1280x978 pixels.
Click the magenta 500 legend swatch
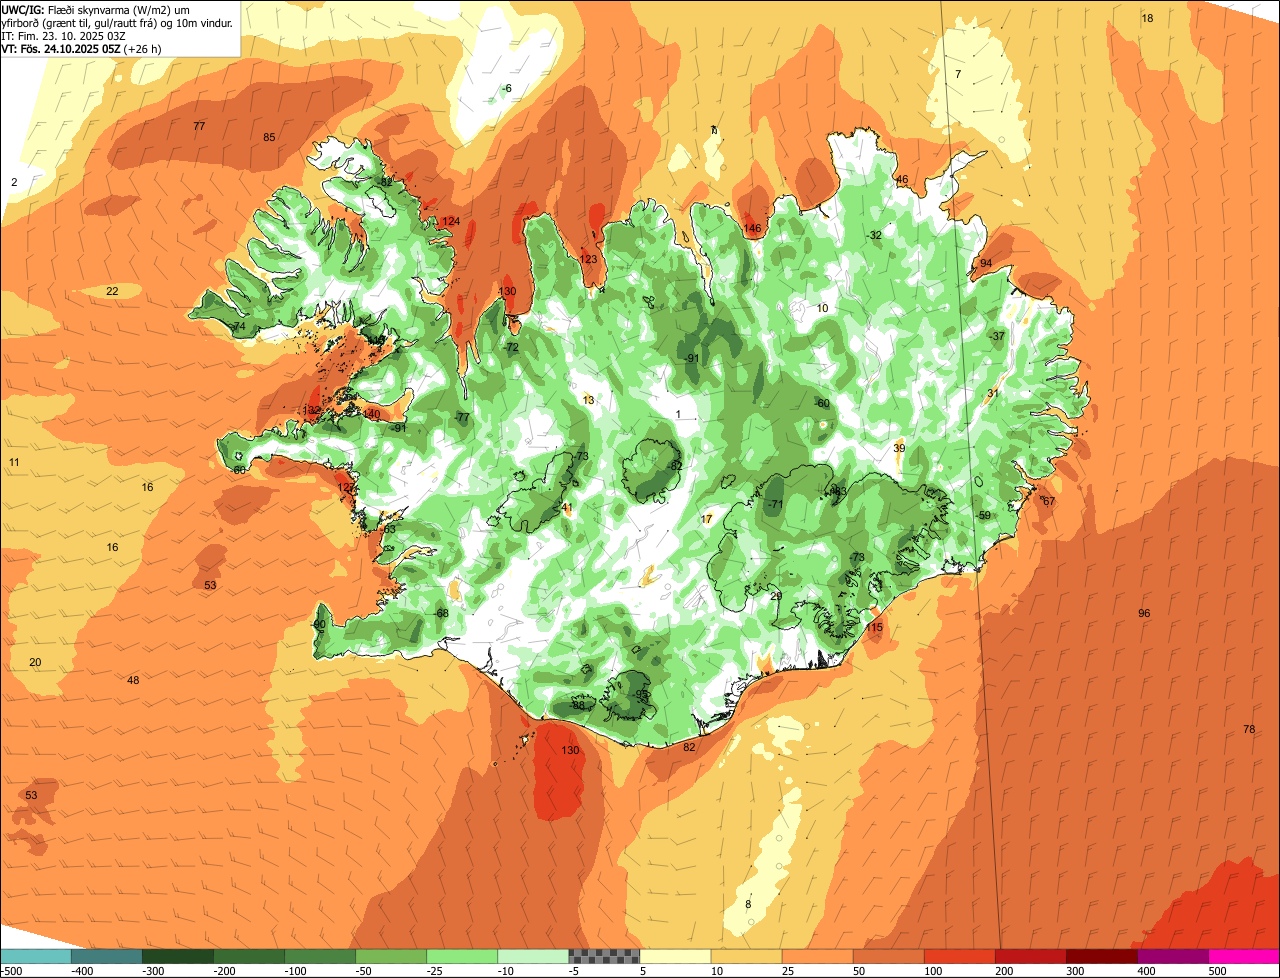[1244, 955]
